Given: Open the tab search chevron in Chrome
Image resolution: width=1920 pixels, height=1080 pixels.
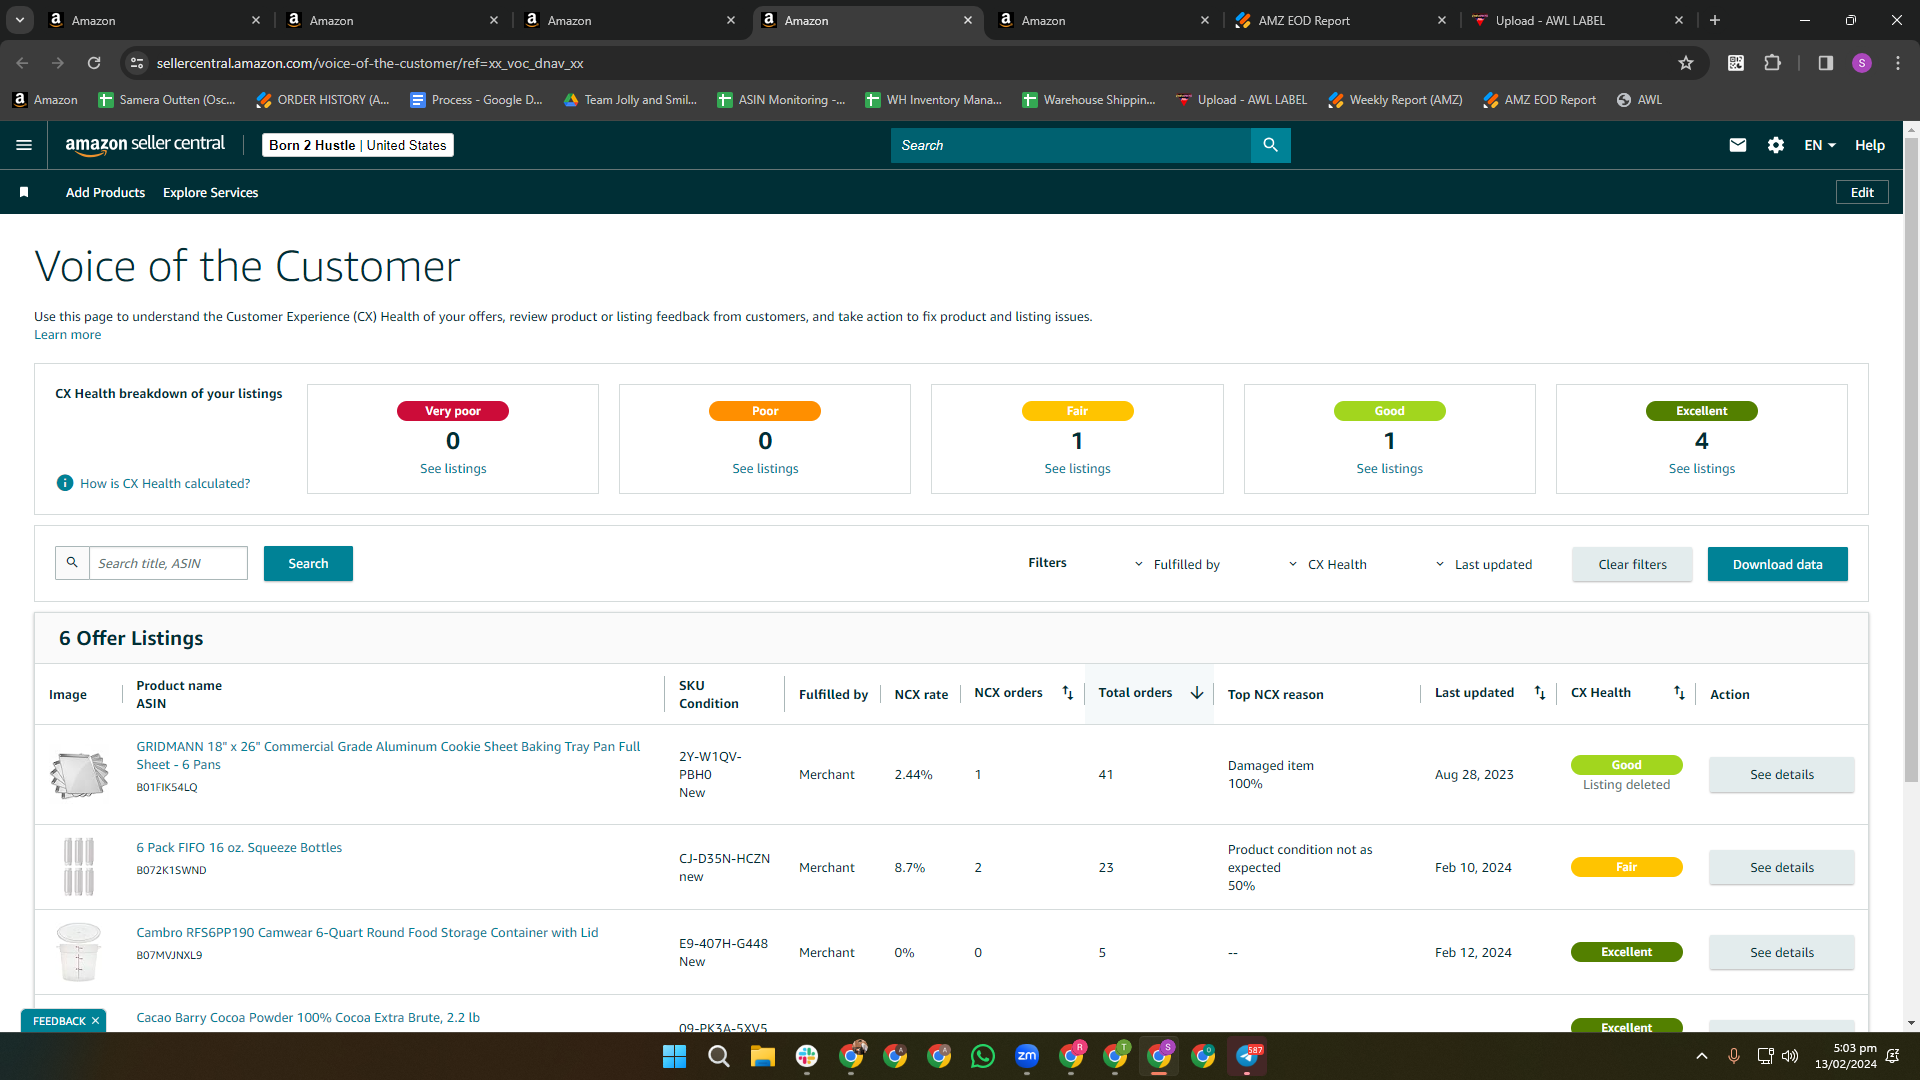Looking at the screenshot, I should pyautogui.click(x=20, y=20).
